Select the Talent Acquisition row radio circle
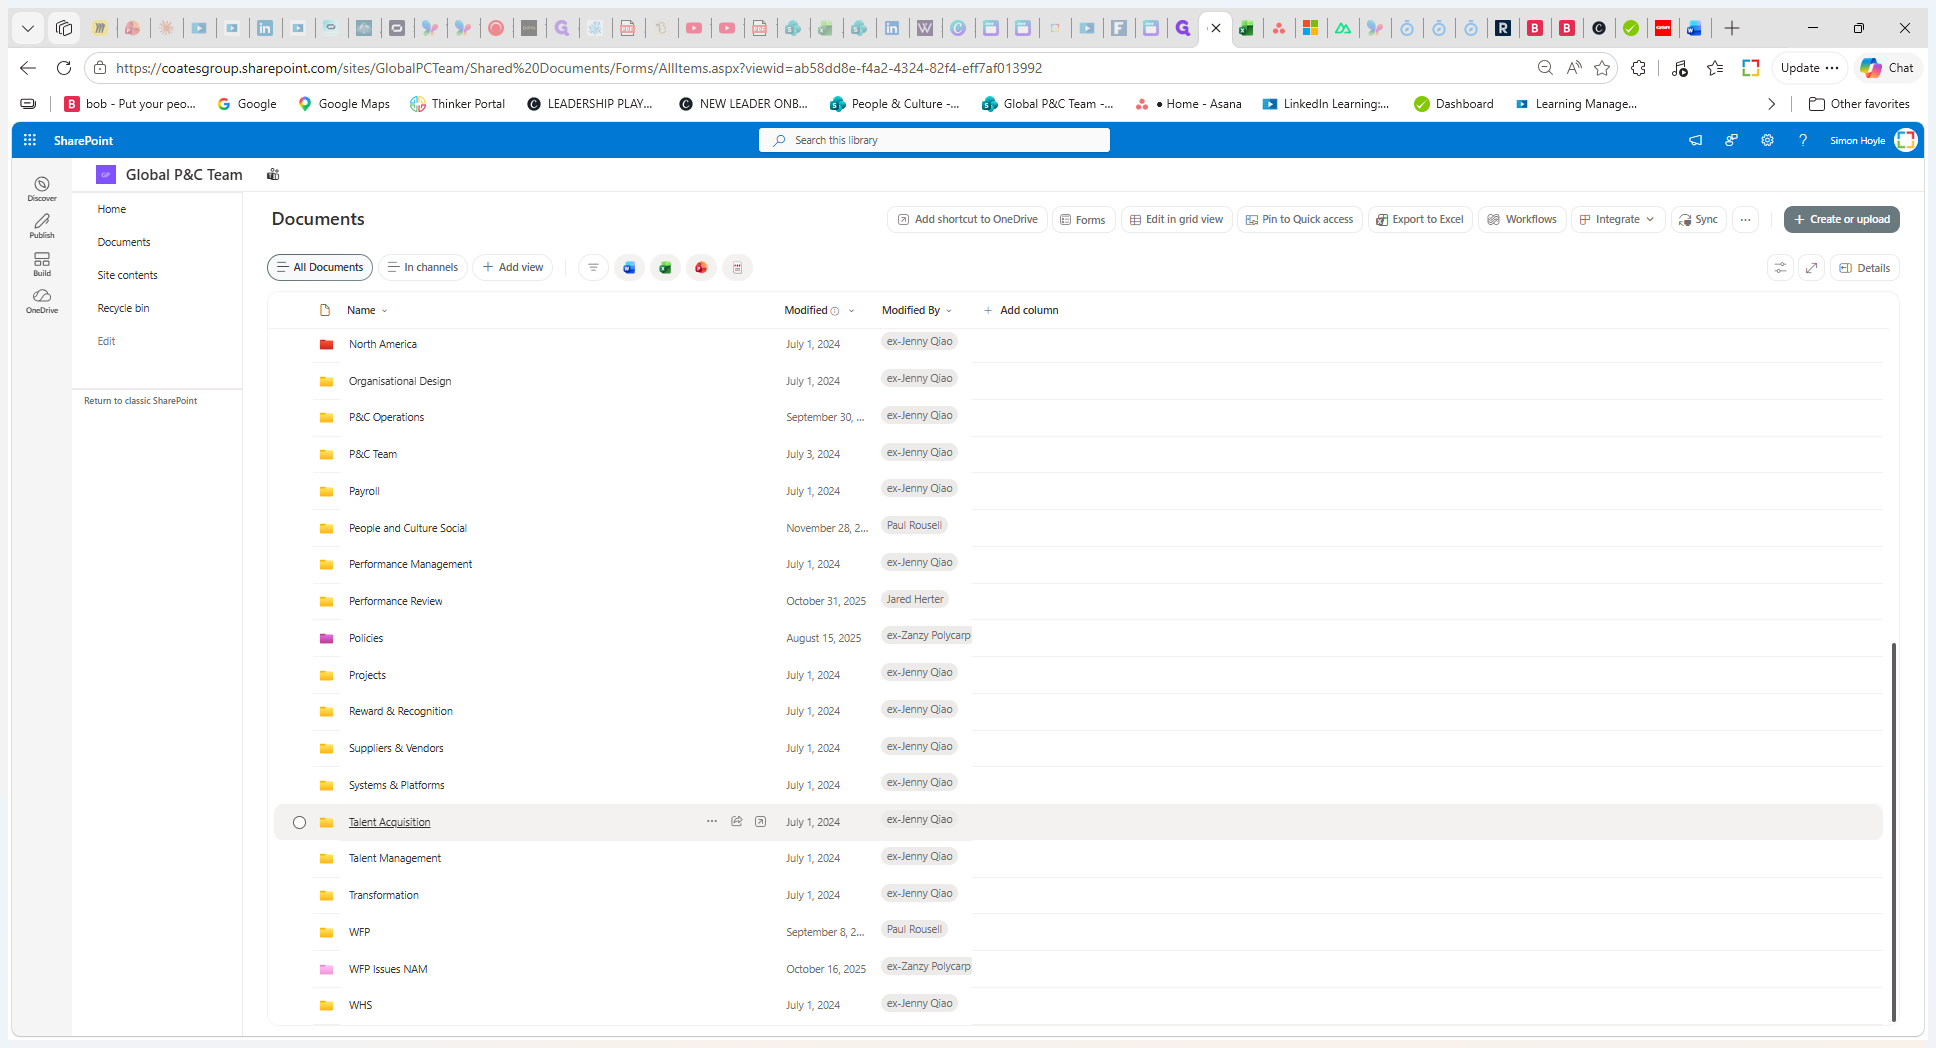The height and width of the screenshot is (1048, 1936). coord(299,823)
